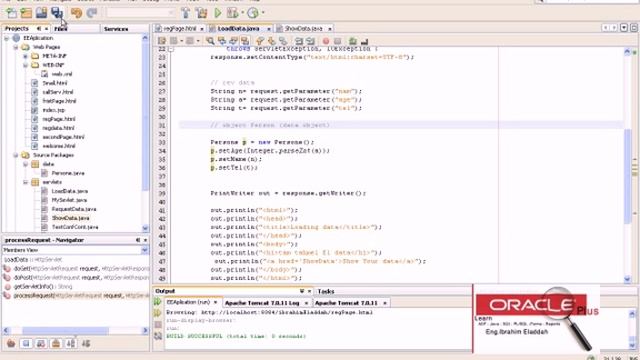This screenshot has width=640, height=360.
Task: Collapse the WEB-INF folder
Action: pyautogui.click(x=25, y=65)
